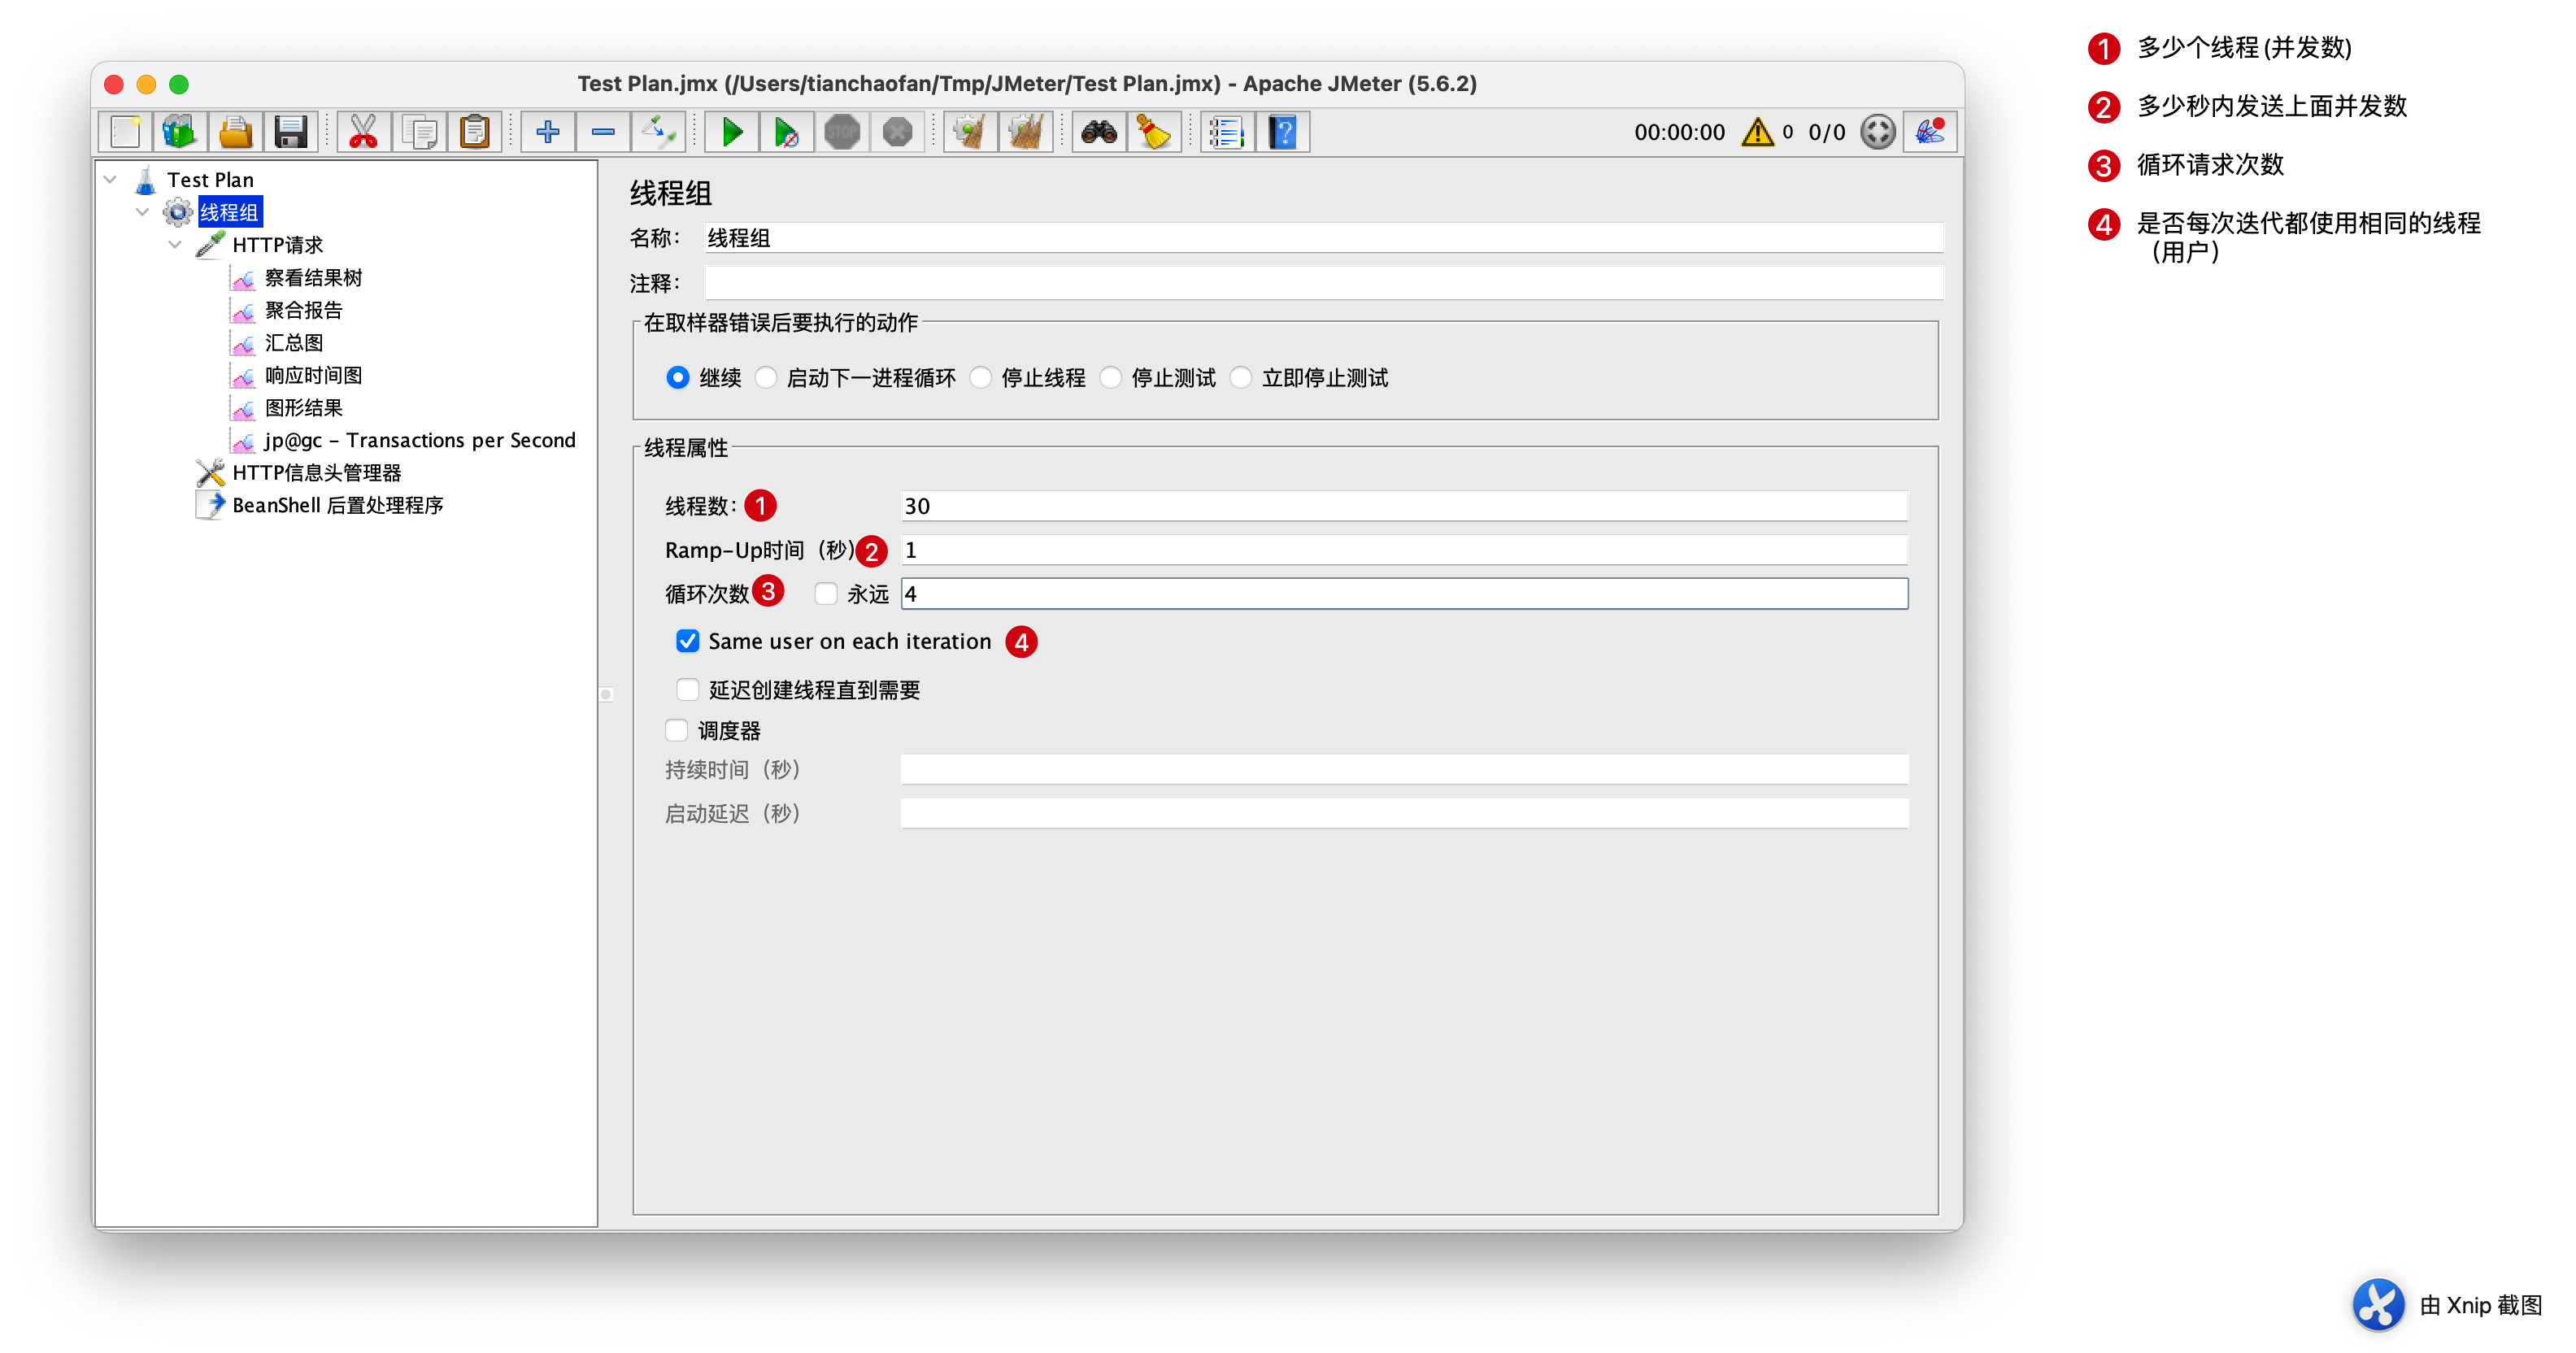
Task: Select Test Plan in the tree
Action: (x=210, y=180)
